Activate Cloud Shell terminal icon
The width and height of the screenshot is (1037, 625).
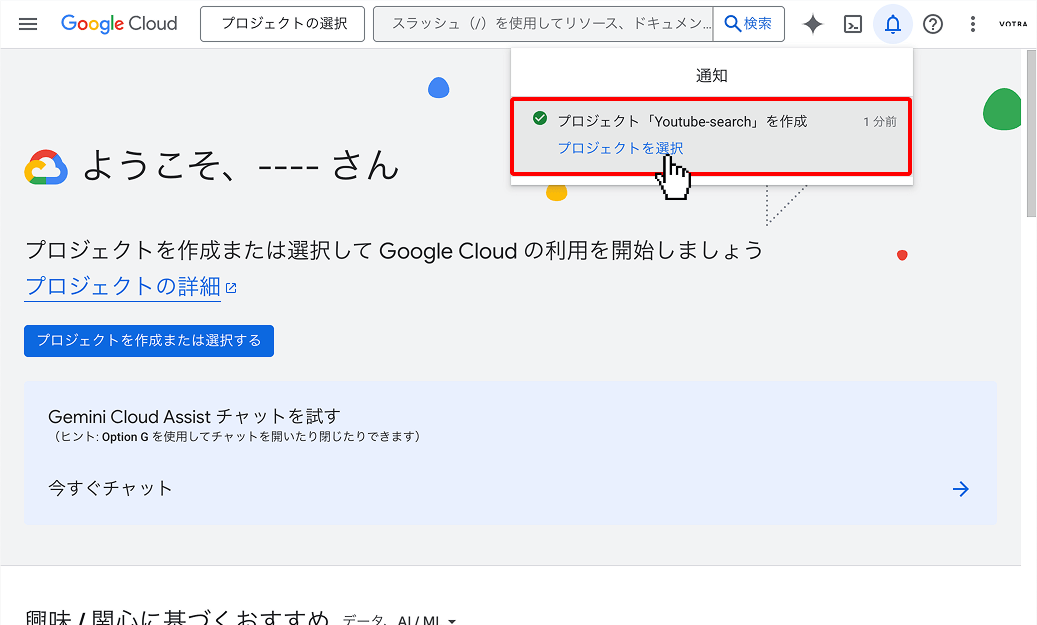click(853, 24)
